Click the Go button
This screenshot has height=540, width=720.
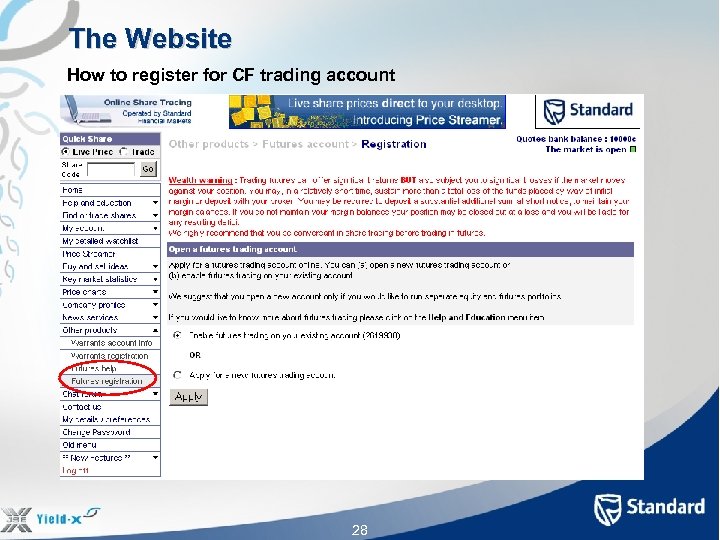148,169
